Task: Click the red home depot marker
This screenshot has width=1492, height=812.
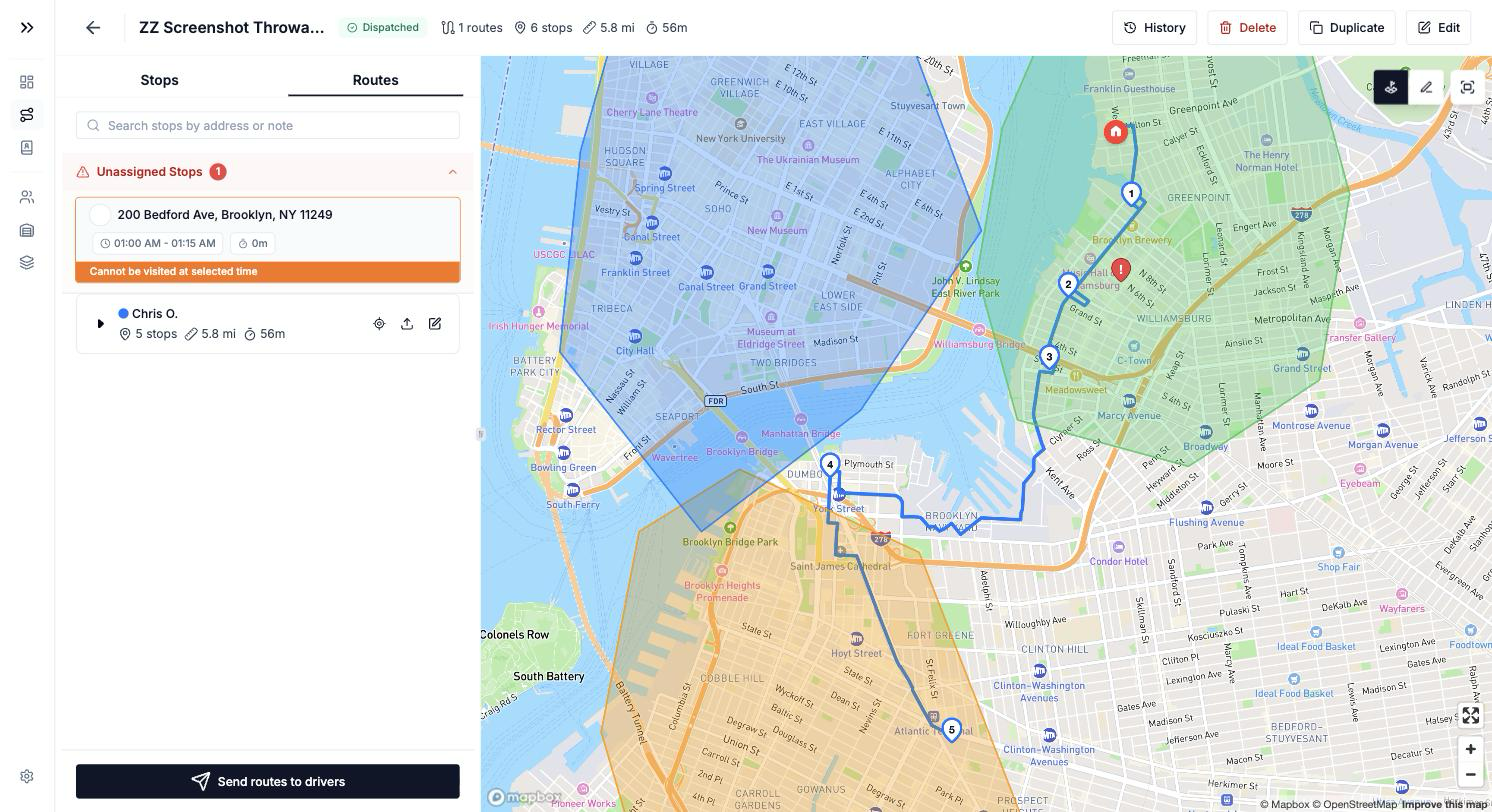Action: pyautogui.click(x=1116, y=132)
